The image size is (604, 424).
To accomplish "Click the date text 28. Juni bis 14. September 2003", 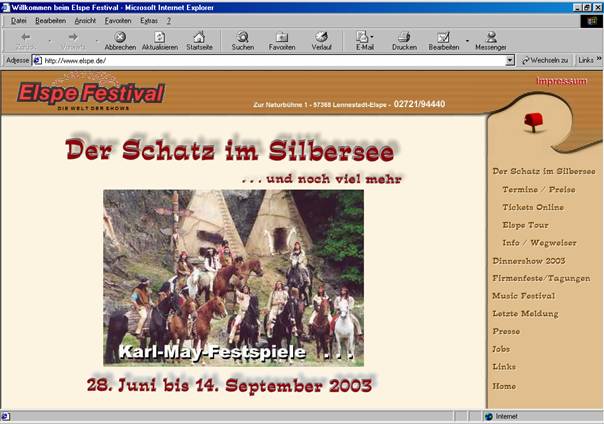I will 230,385.
